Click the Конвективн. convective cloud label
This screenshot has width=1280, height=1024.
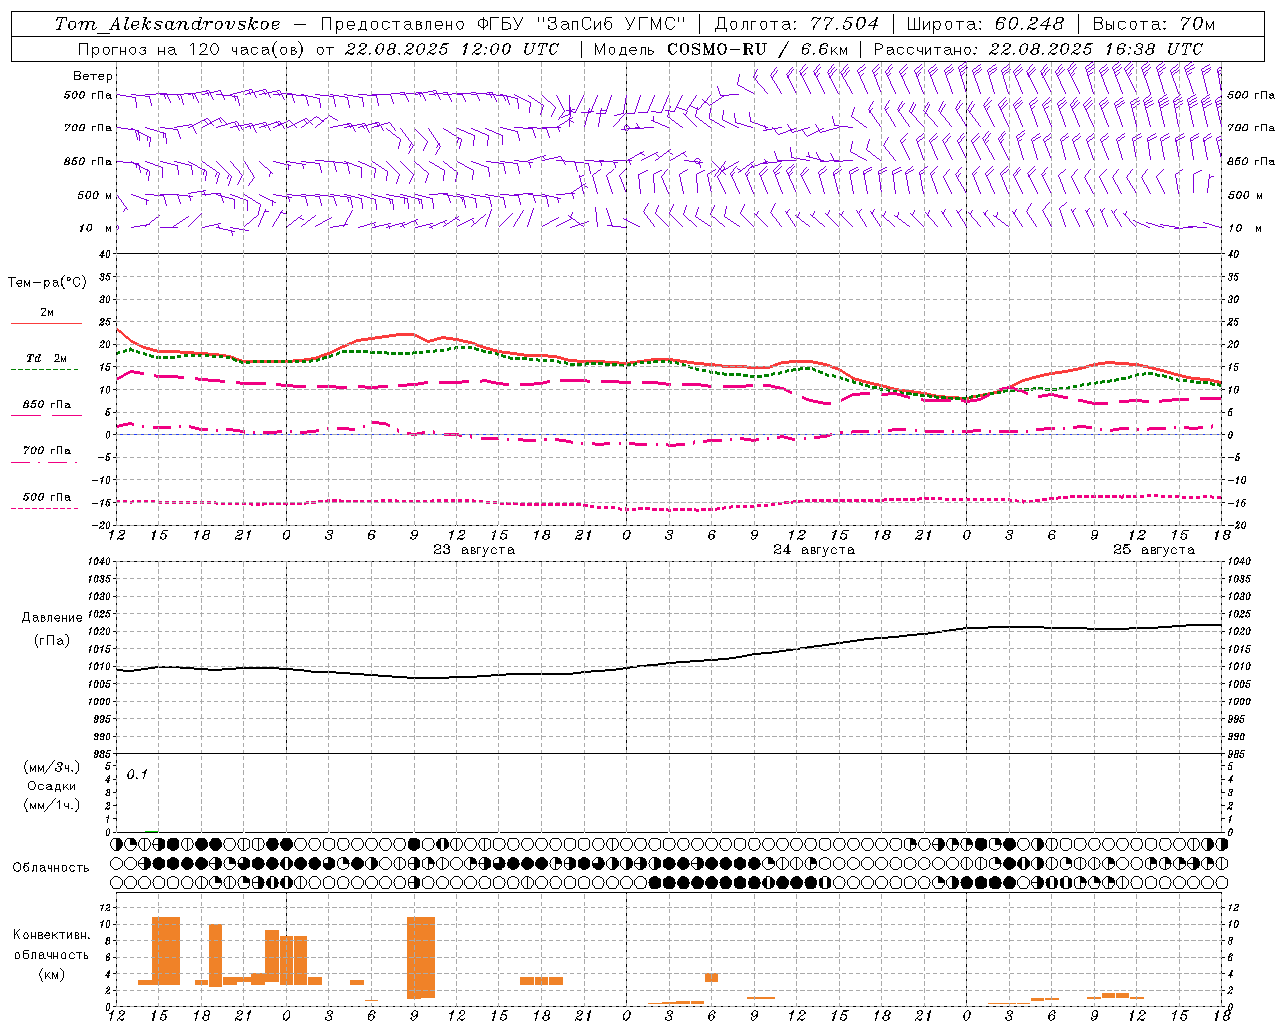coord(51,935)
